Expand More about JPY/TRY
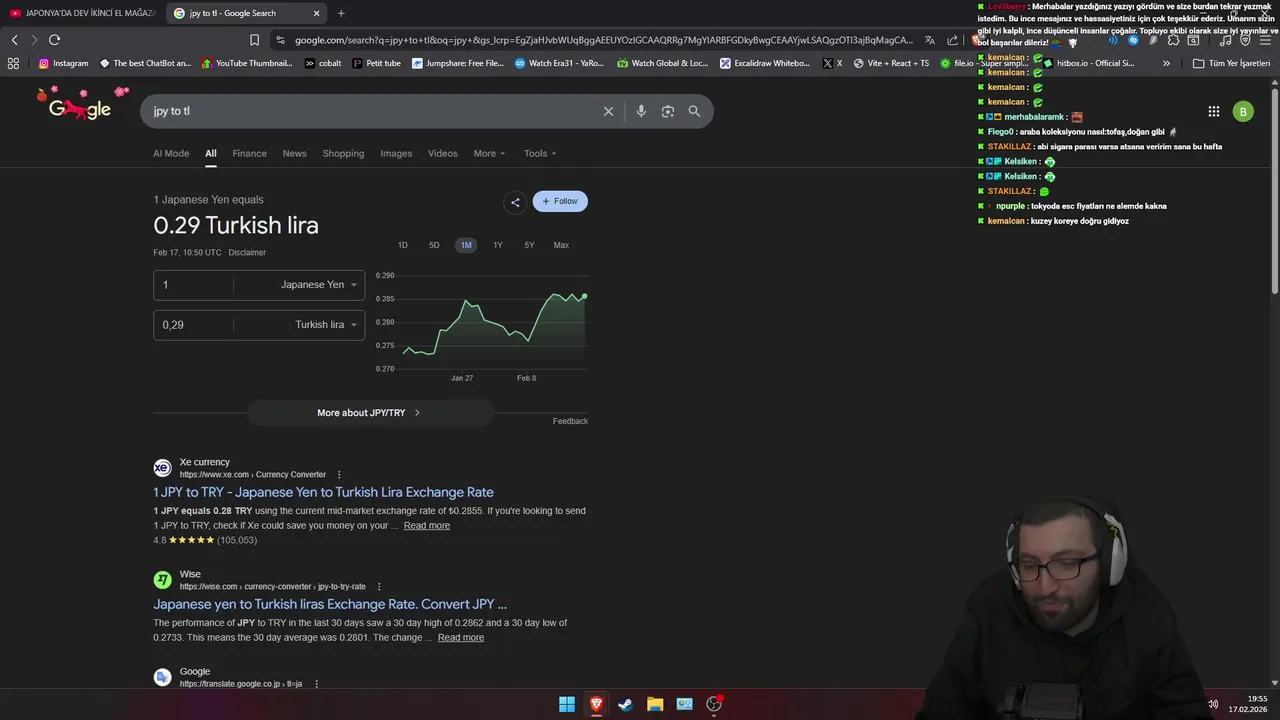 [x=370, y=413]
